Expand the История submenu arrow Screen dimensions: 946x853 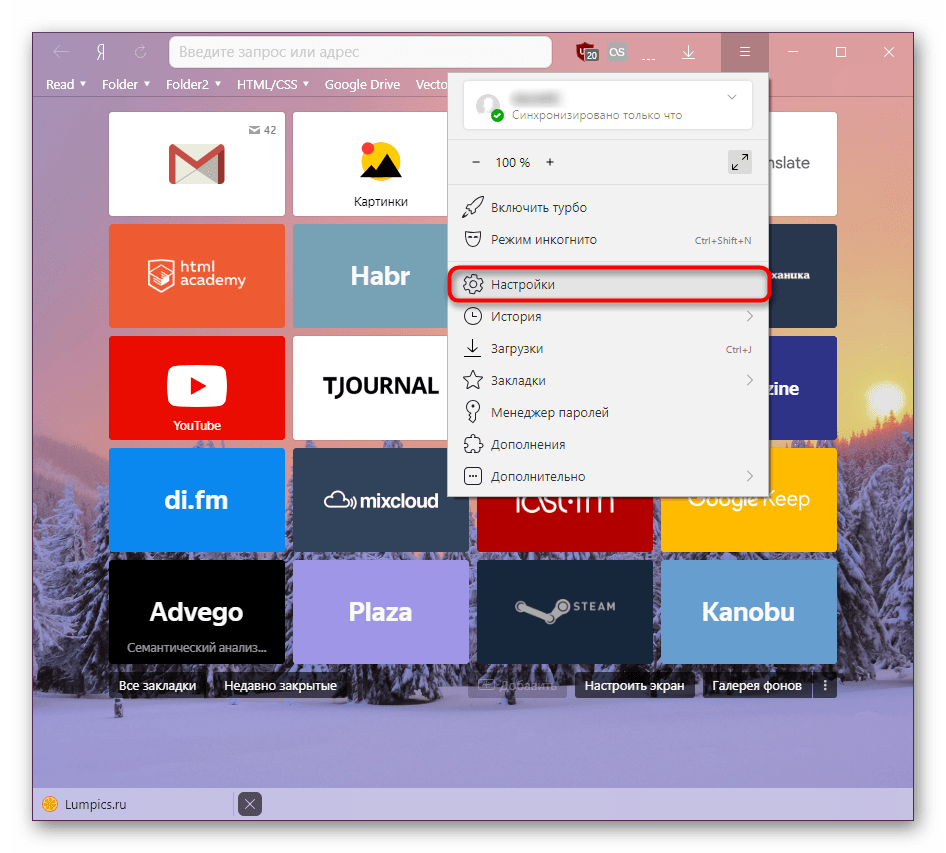tap(749, 316)
